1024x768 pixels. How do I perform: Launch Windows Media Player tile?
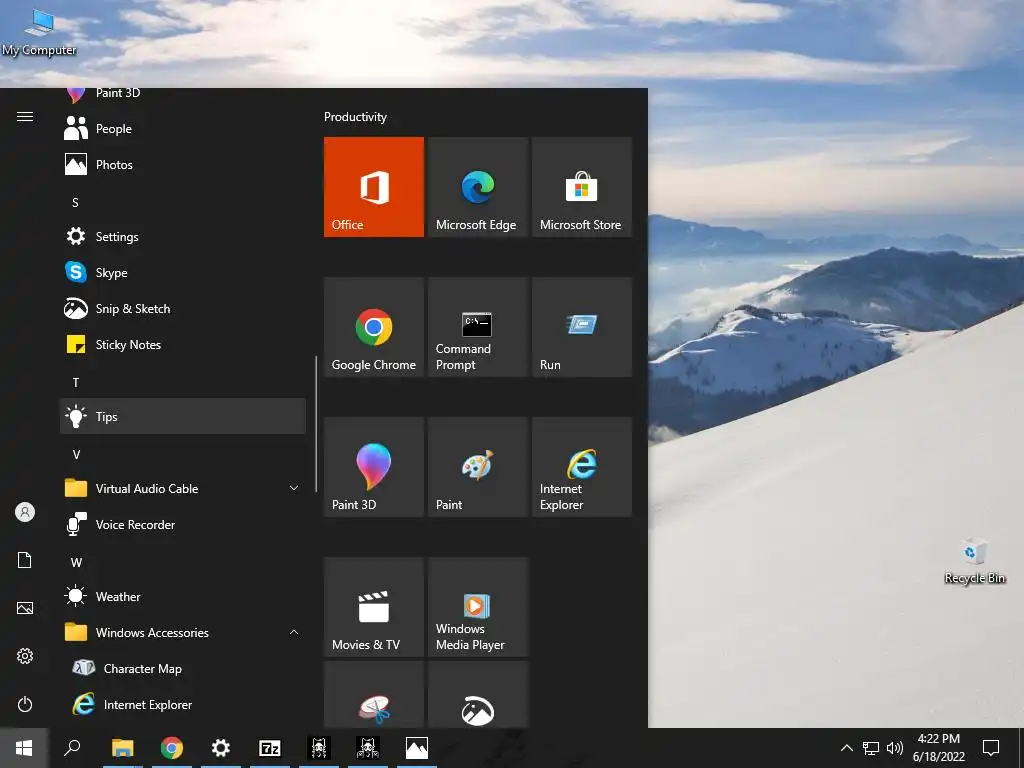point(477,607)
